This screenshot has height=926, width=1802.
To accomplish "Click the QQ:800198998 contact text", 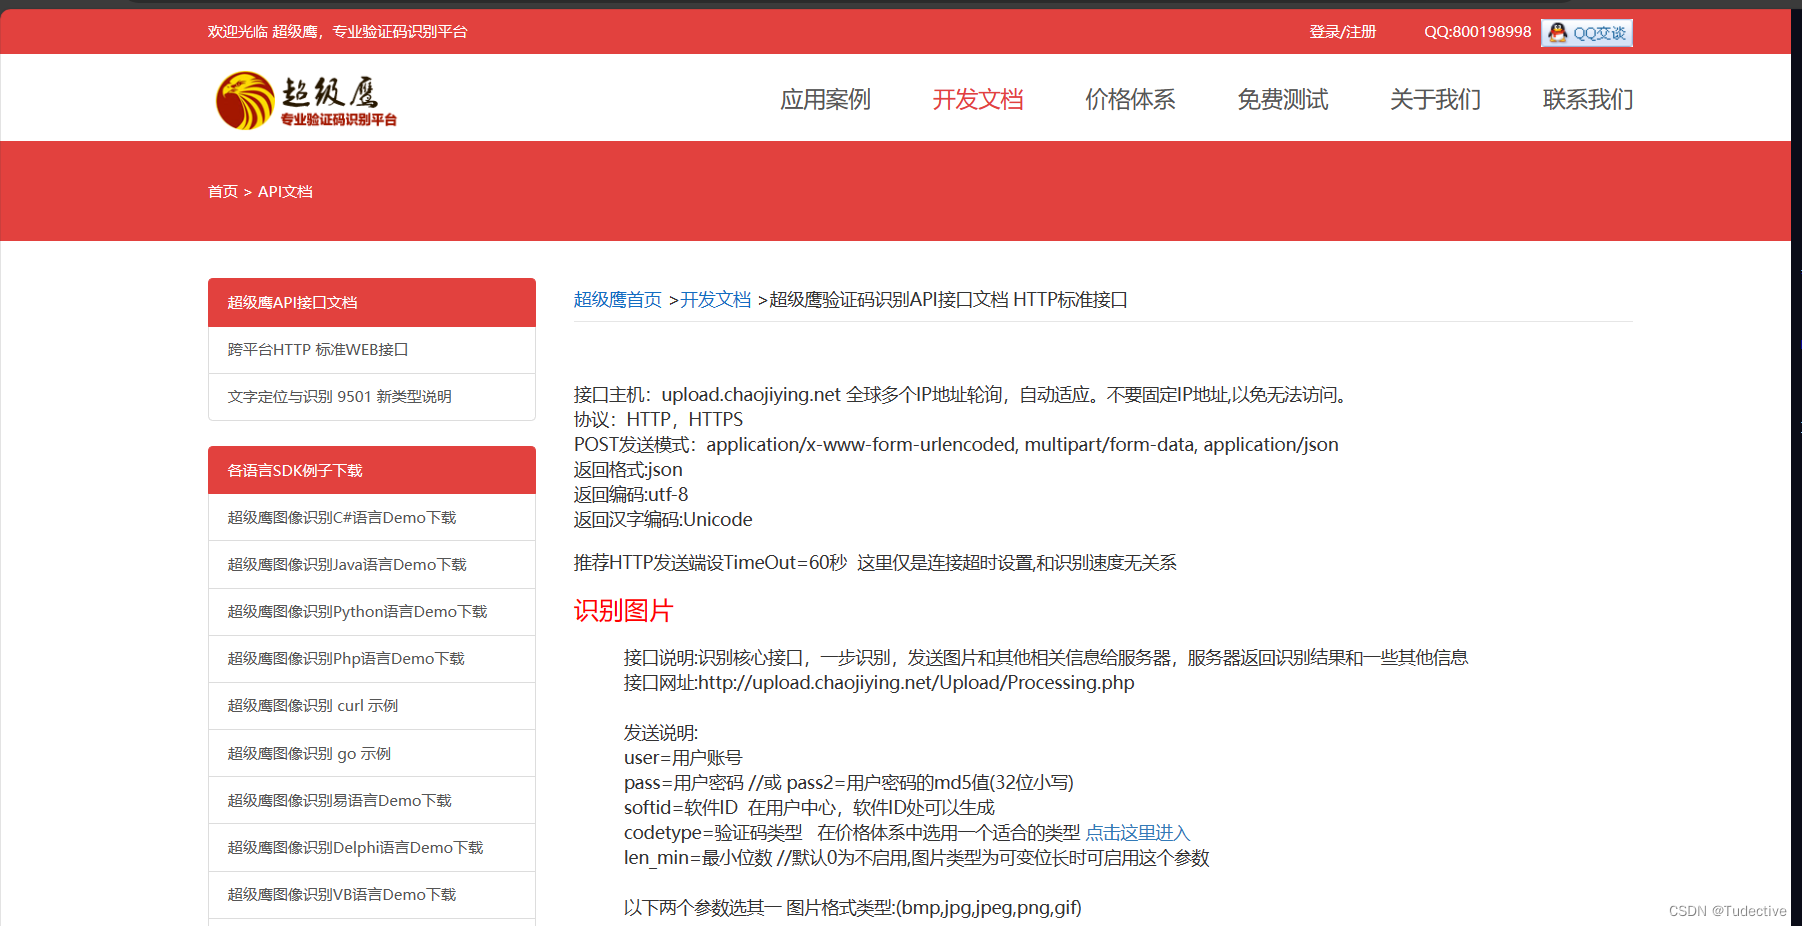I will 1478,32.
